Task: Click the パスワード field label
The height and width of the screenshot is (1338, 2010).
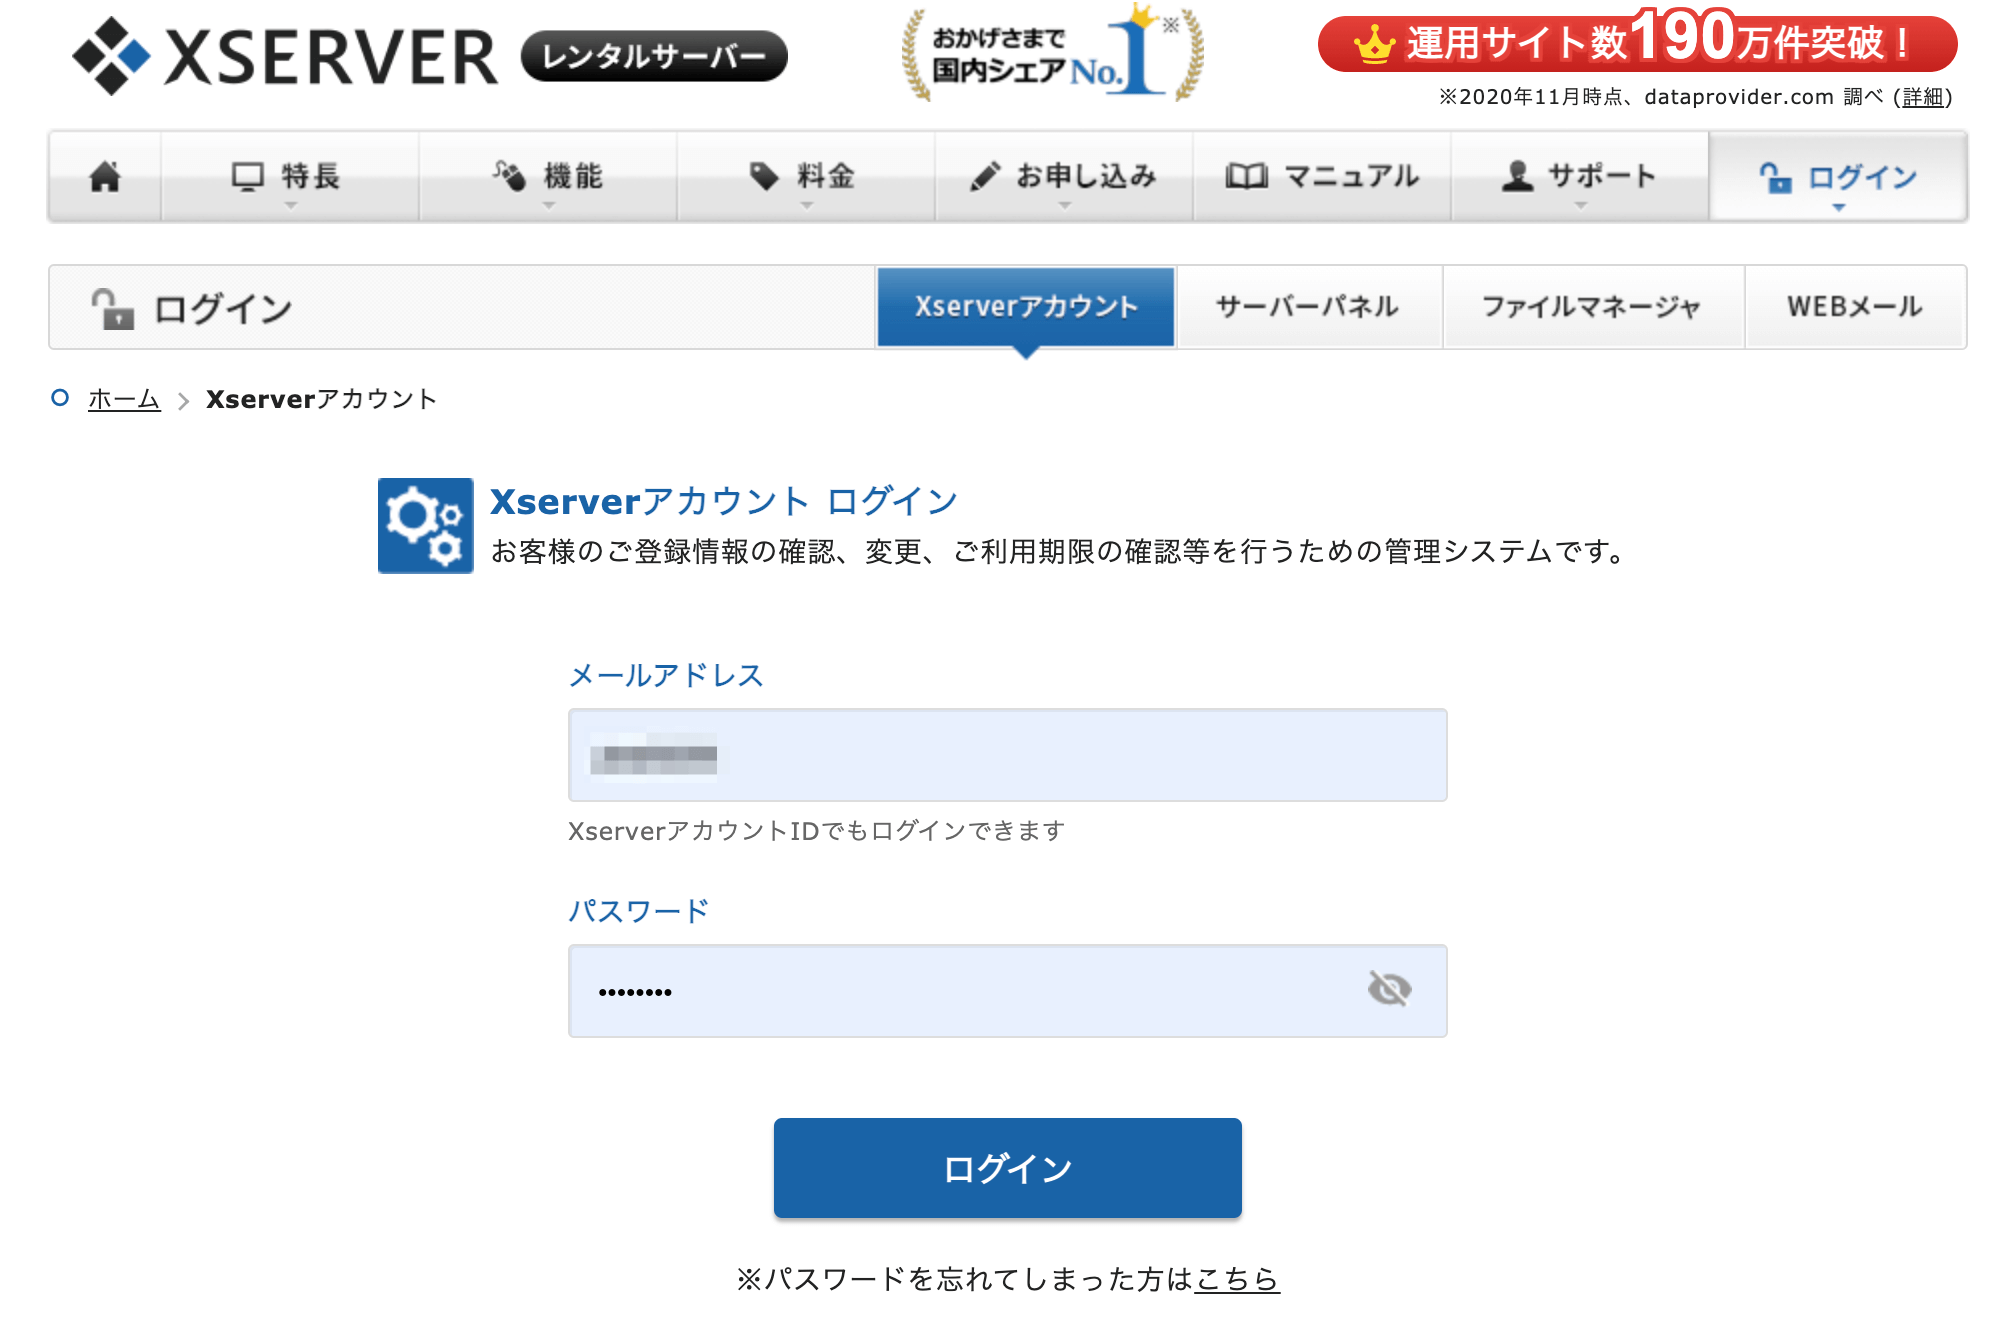Action: pos(639,911)
